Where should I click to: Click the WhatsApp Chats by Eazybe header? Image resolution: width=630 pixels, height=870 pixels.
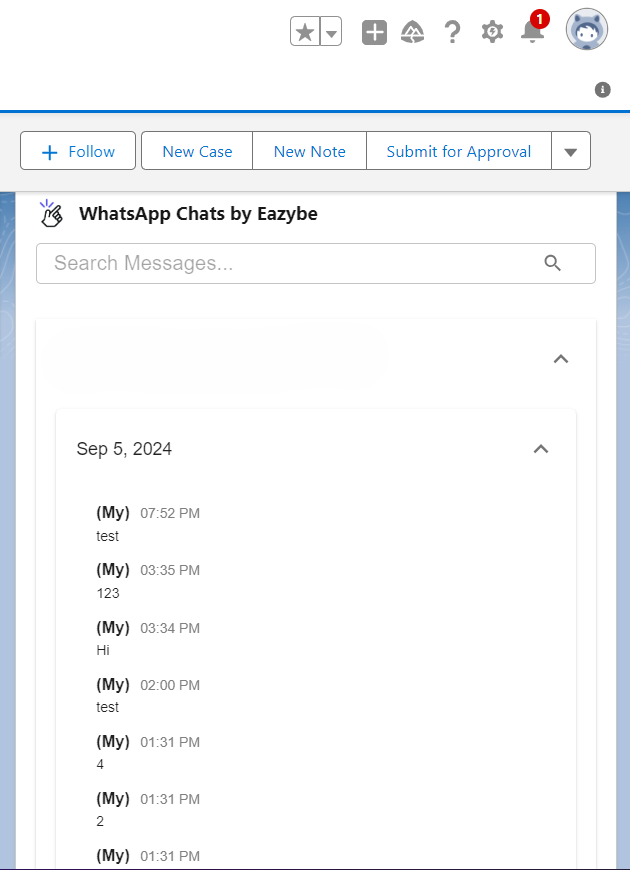click(198, 213)
